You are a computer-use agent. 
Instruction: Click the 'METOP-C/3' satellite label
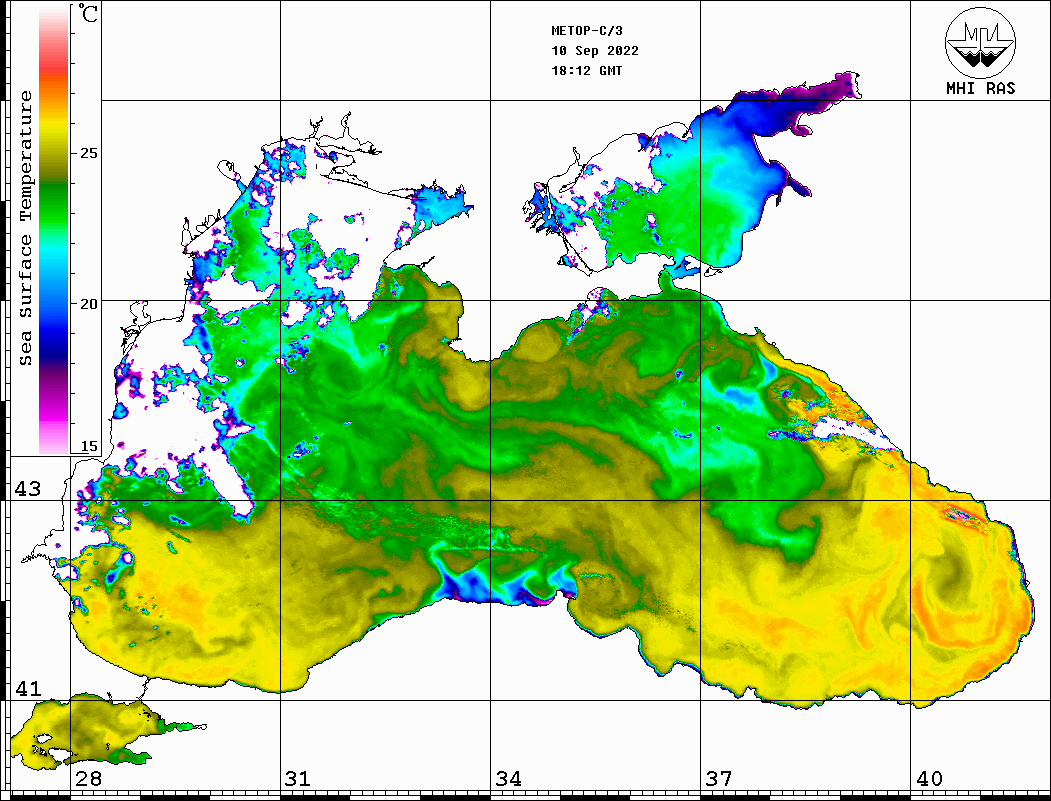click(586, 31)
